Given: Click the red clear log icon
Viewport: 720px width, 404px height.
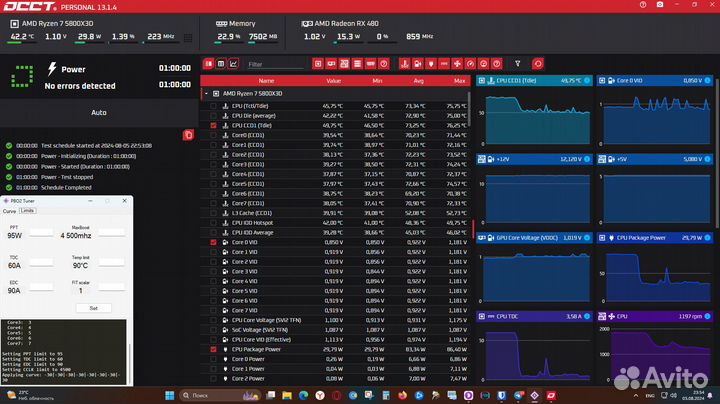Looking at the screenshot, I should (x=188, y=135).
